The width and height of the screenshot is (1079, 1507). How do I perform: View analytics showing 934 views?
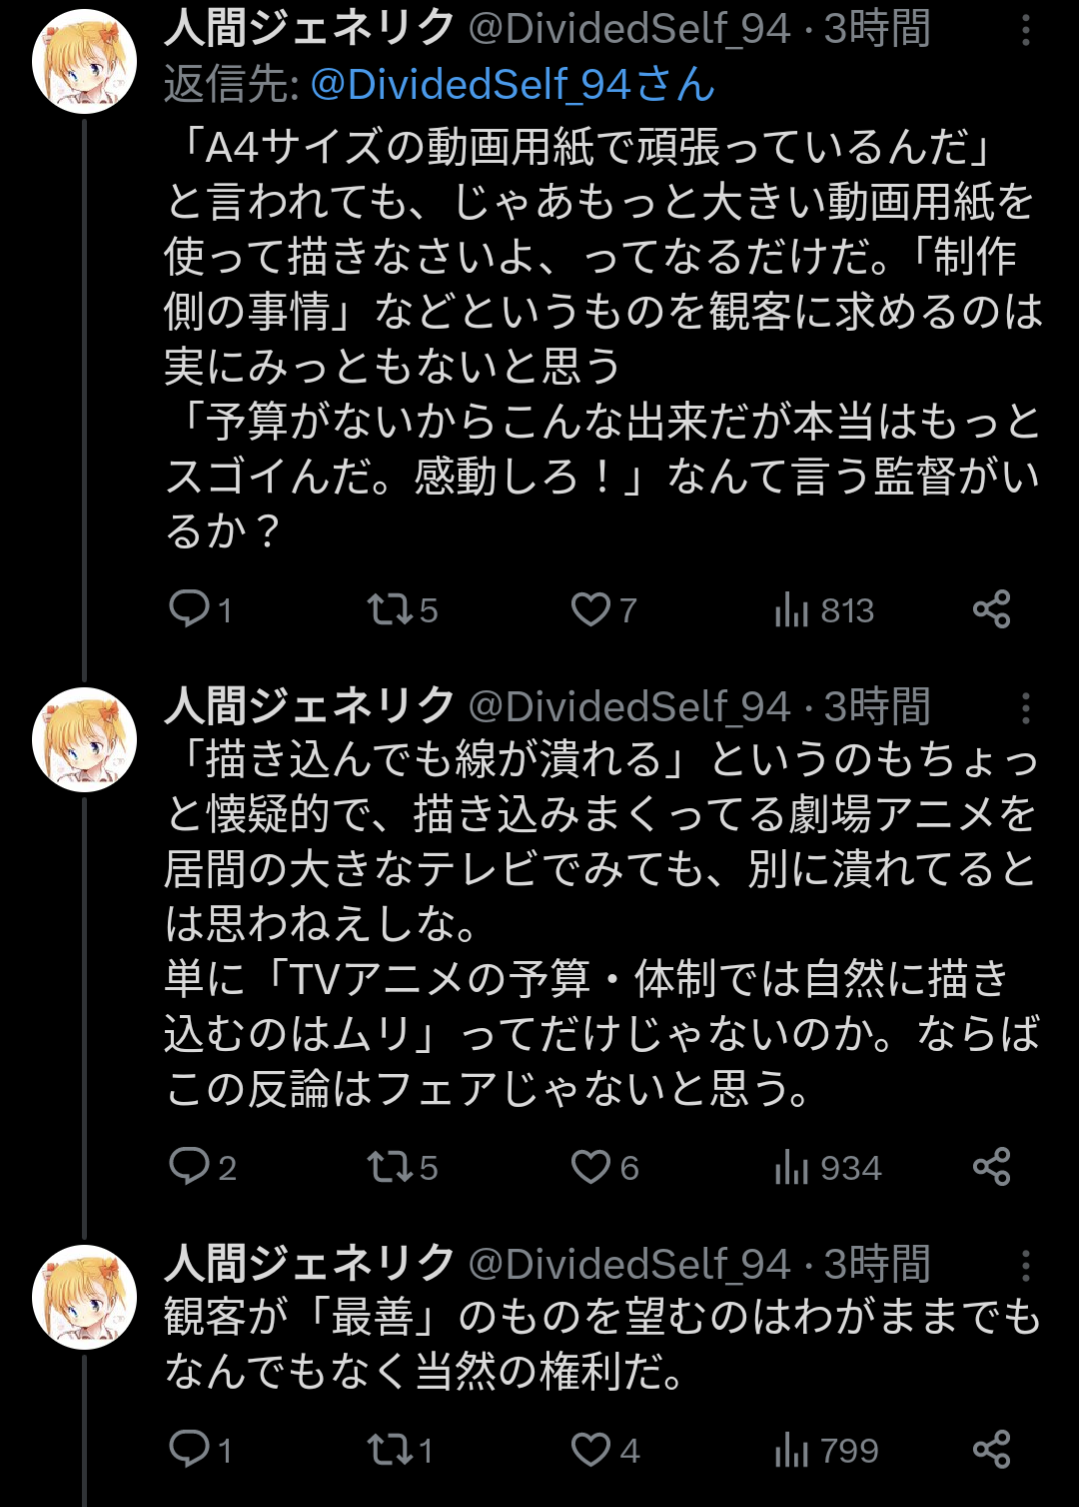[792, 1167]
